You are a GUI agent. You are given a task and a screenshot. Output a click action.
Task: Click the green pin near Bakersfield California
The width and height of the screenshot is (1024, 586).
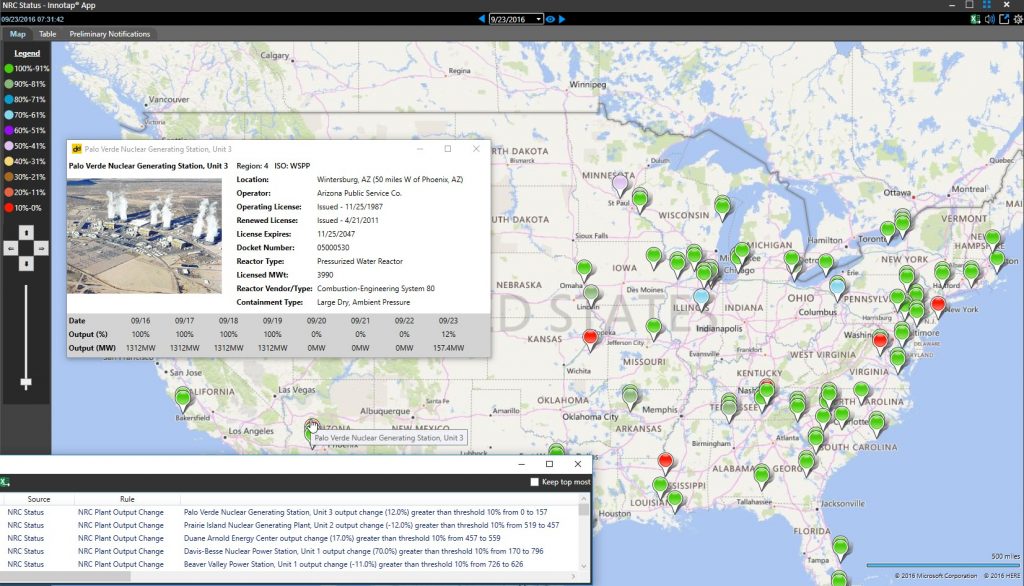[x=183, y=397]
